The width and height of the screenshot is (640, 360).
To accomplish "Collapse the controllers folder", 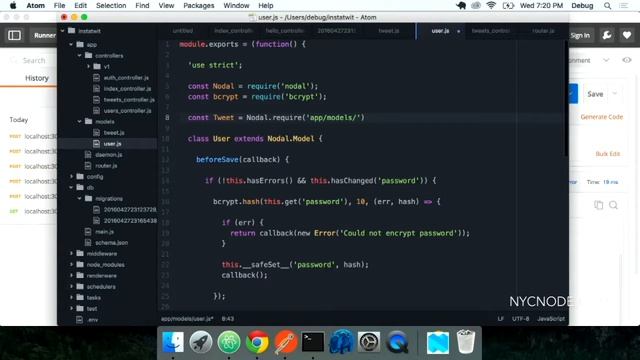I will click(x=80, y=56).
